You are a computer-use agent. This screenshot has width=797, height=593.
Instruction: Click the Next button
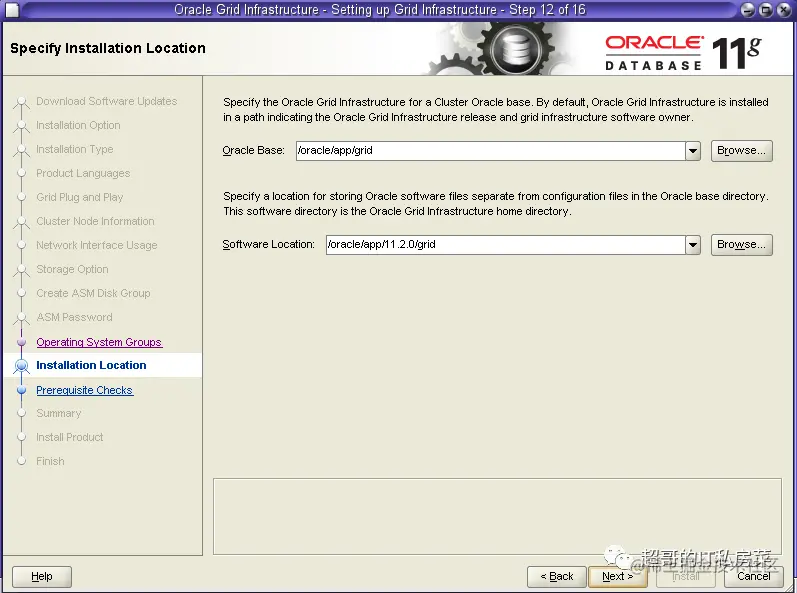click(617, 577)
